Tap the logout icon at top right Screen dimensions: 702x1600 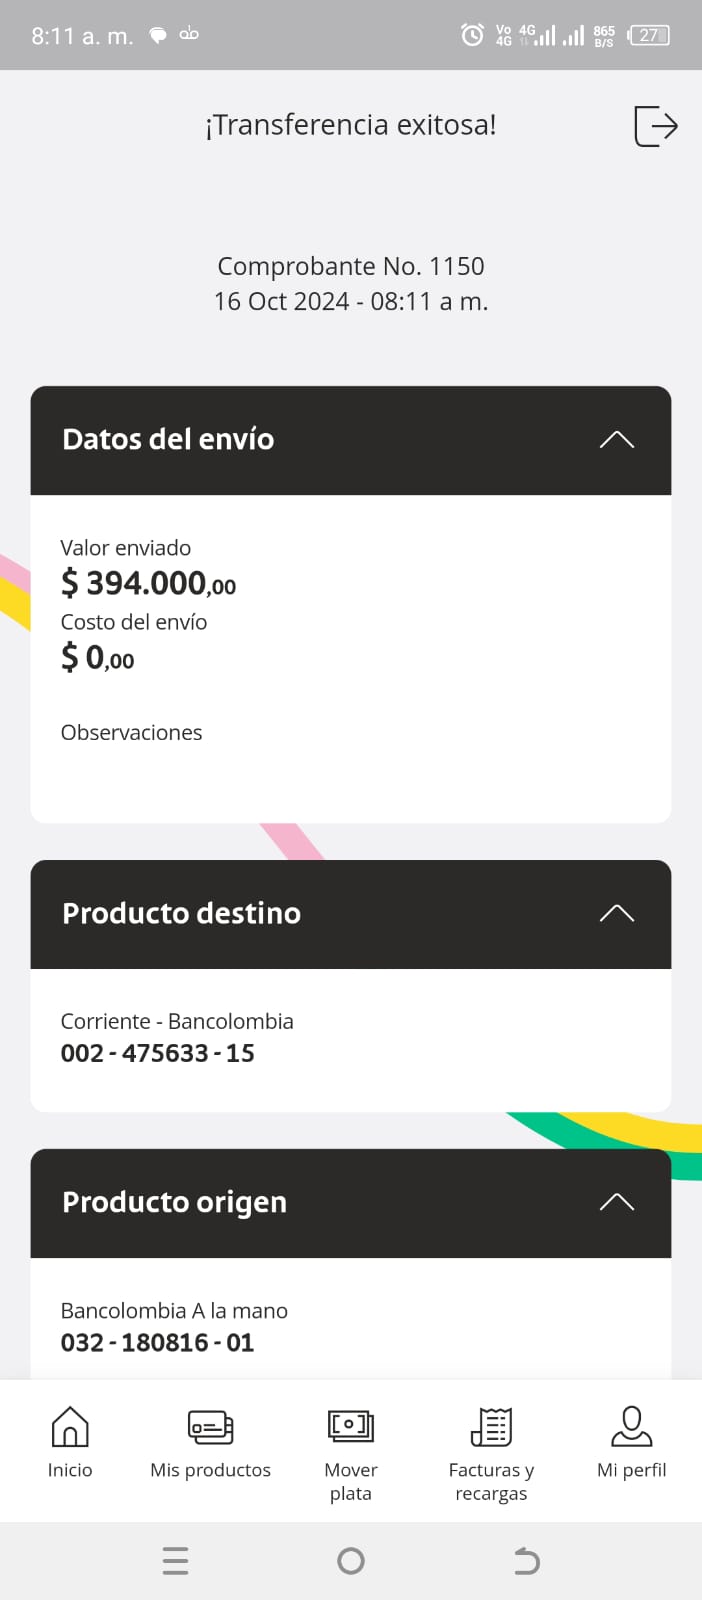coord(656,126)
